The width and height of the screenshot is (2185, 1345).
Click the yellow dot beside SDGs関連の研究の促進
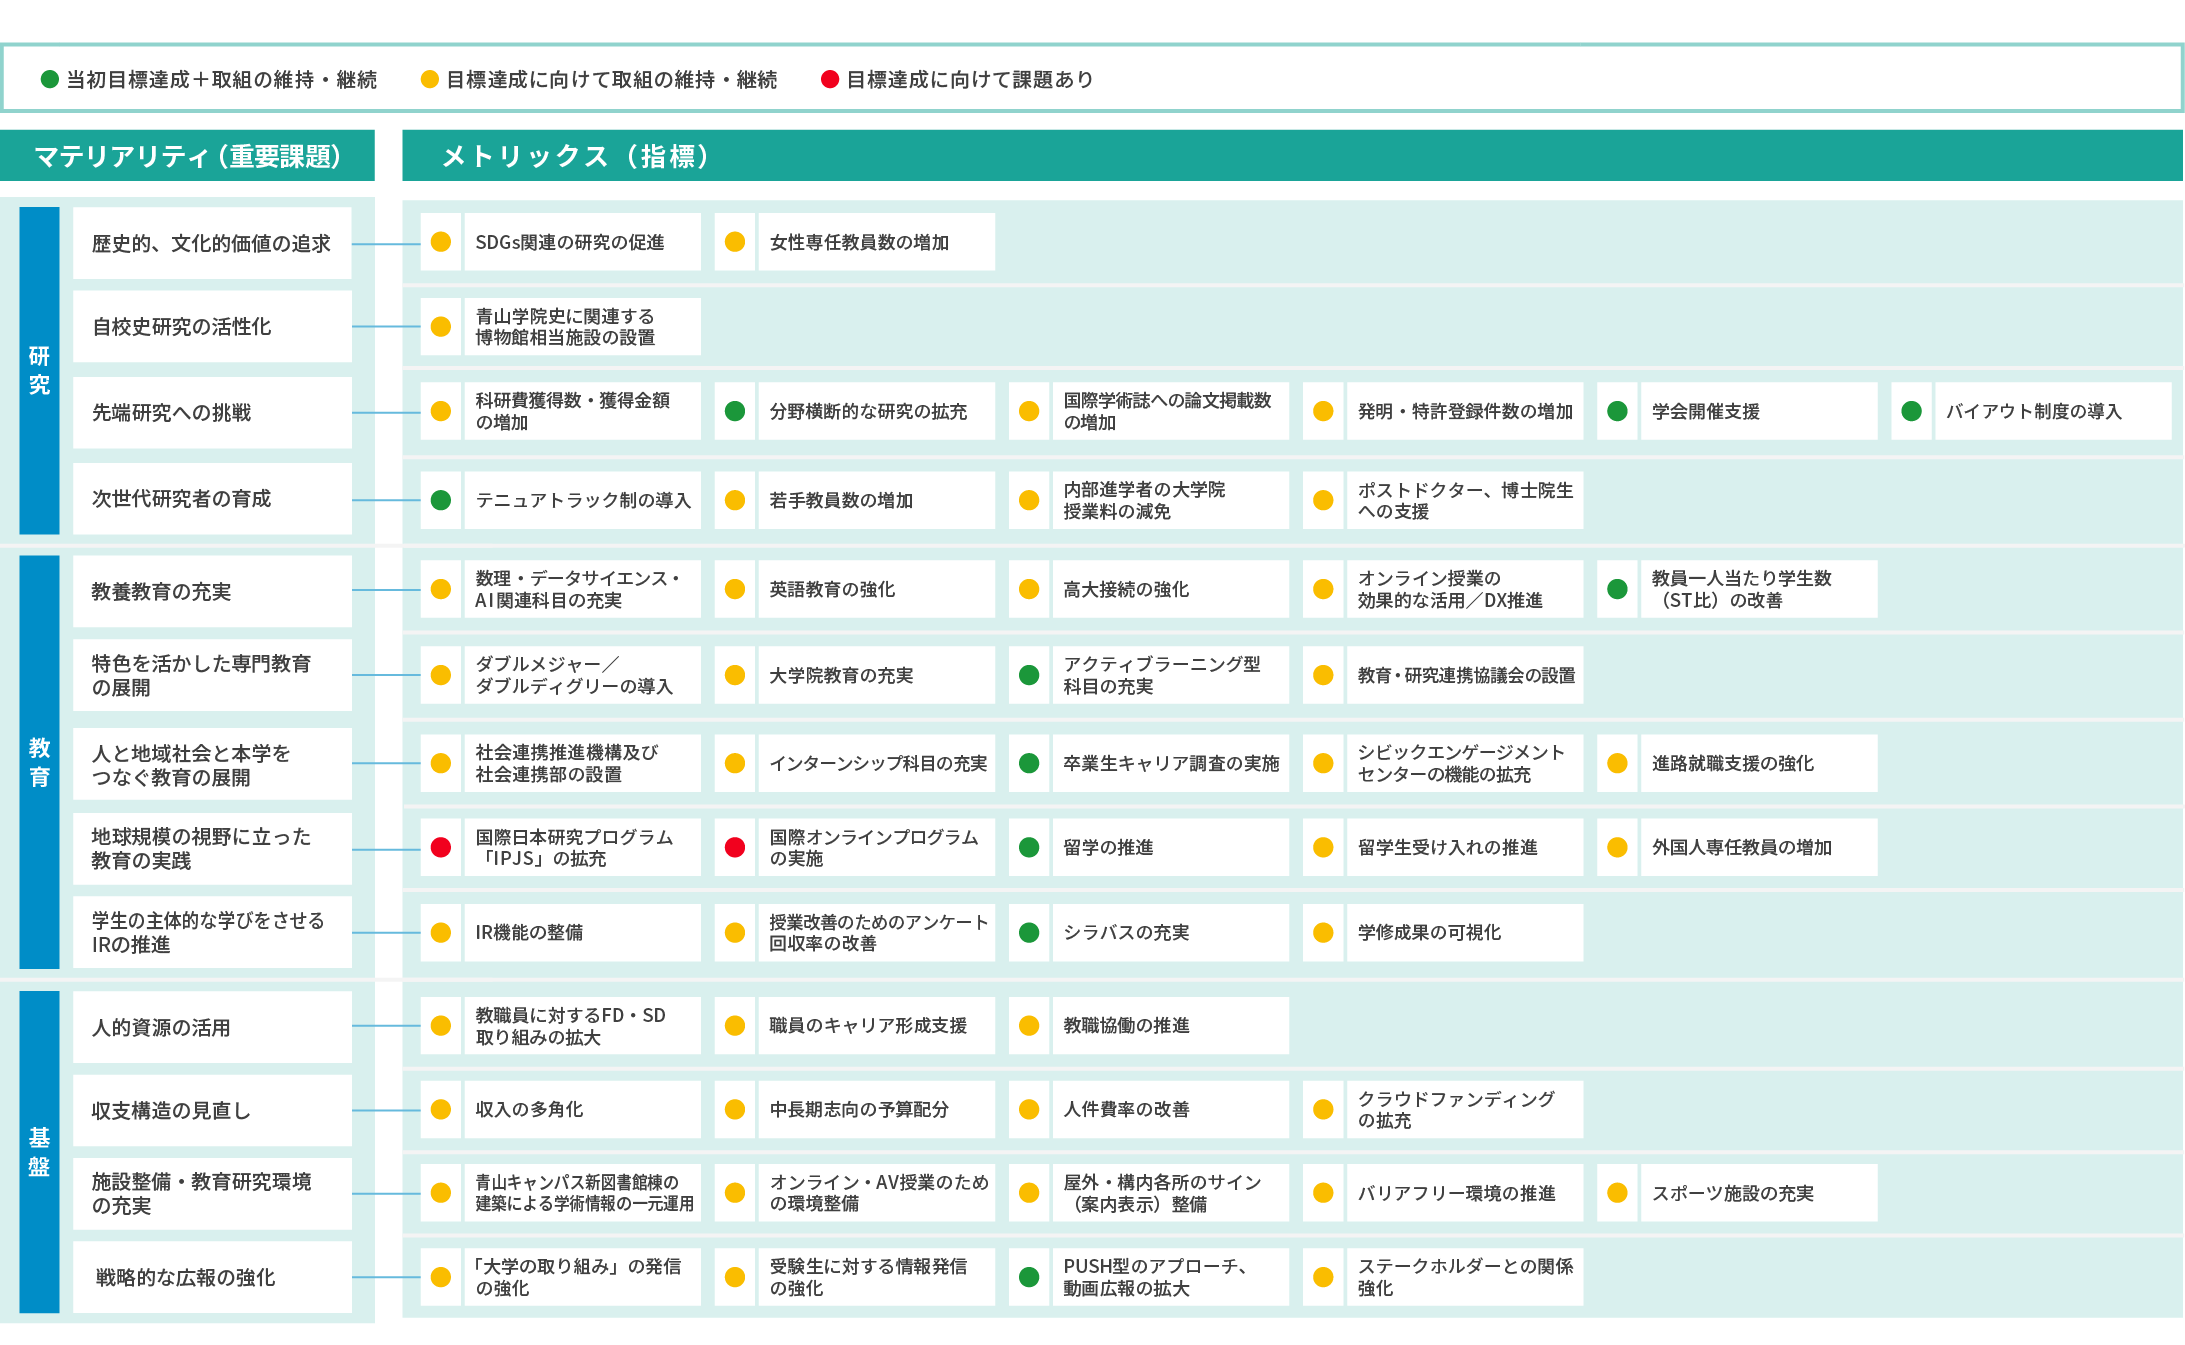[x=441, y=242]
